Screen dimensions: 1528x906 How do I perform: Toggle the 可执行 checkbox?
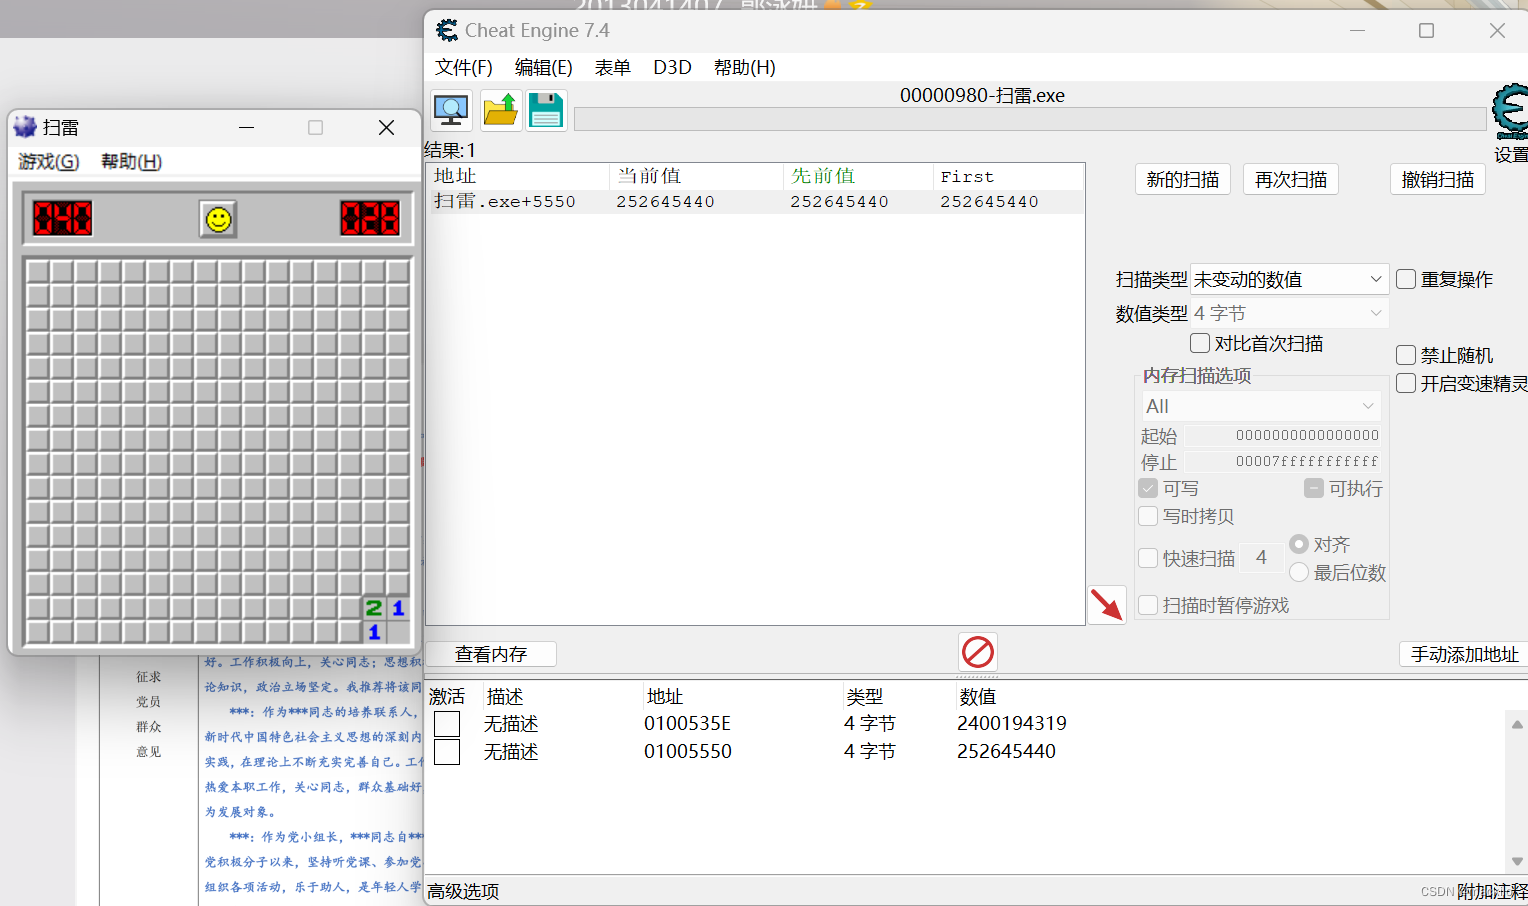(1314, 488)
